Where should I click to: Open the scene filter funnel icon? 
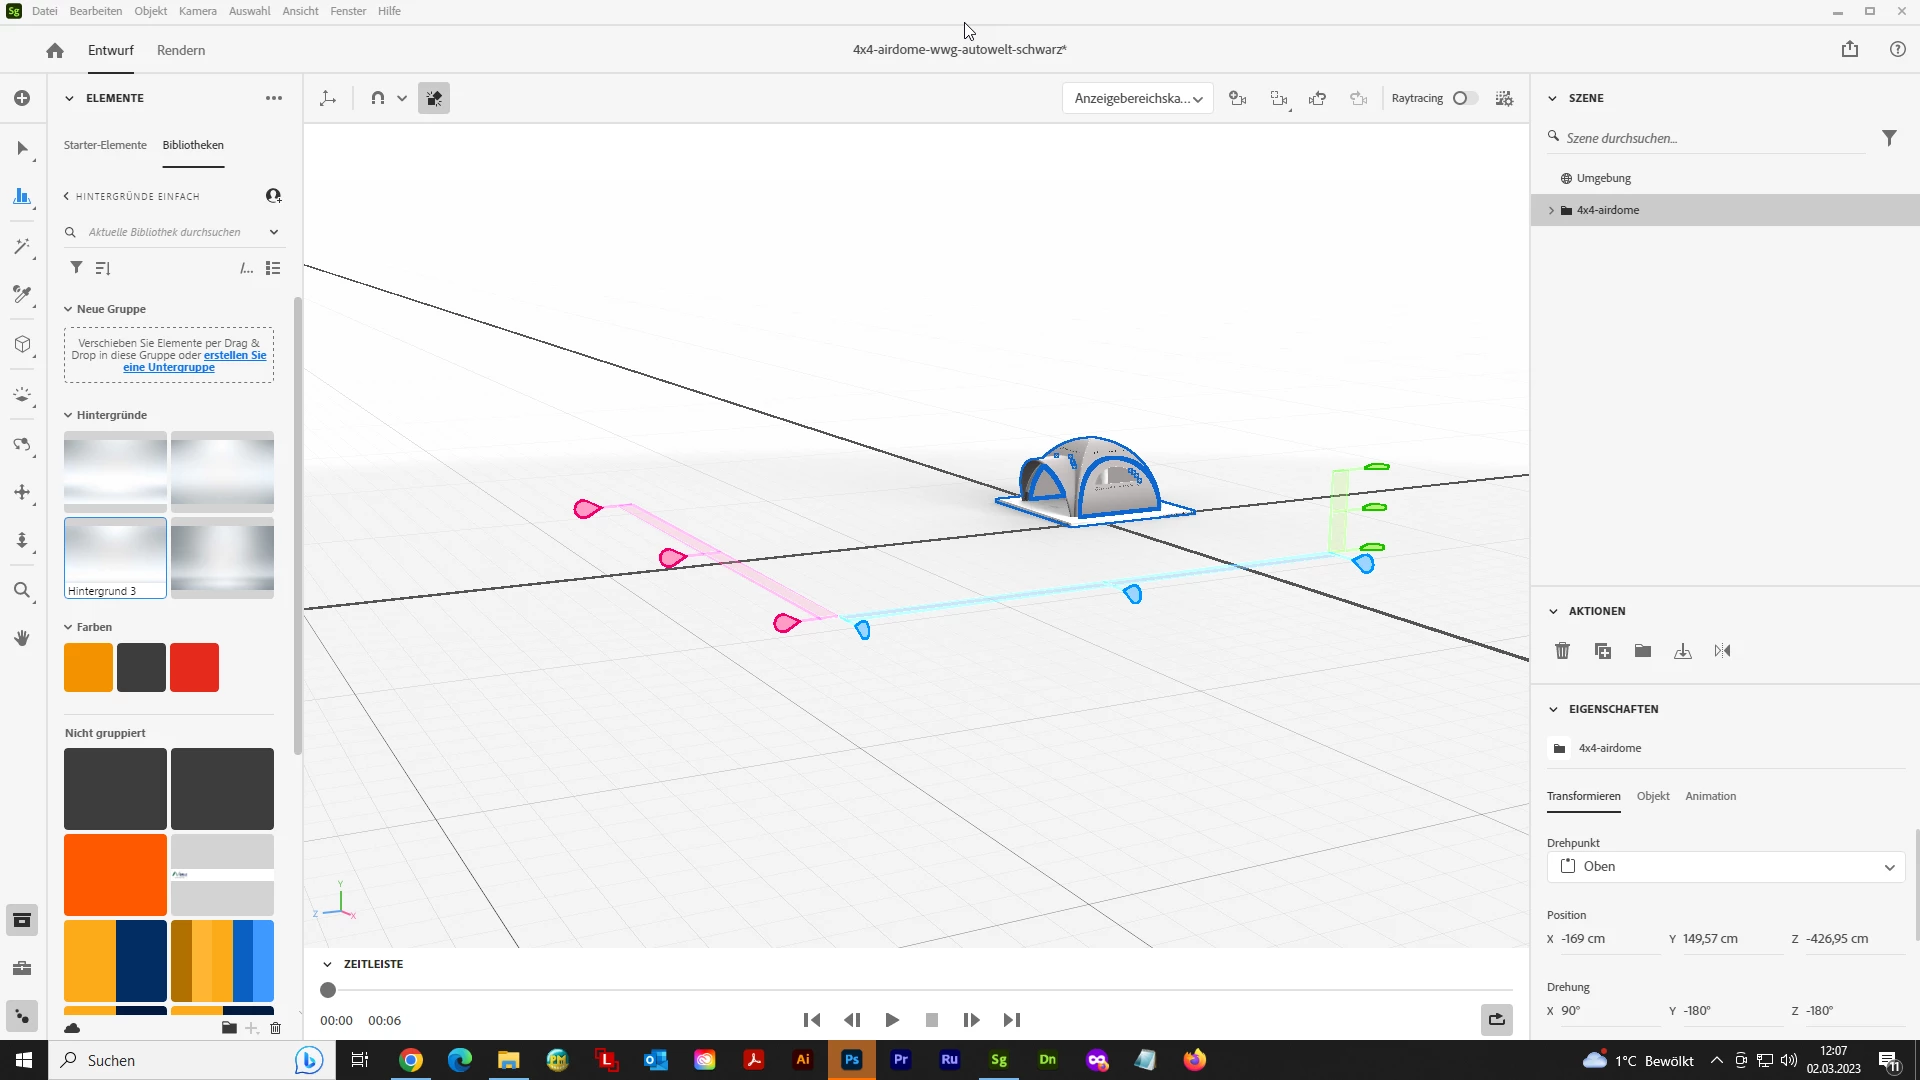(x=1889, y=138)
